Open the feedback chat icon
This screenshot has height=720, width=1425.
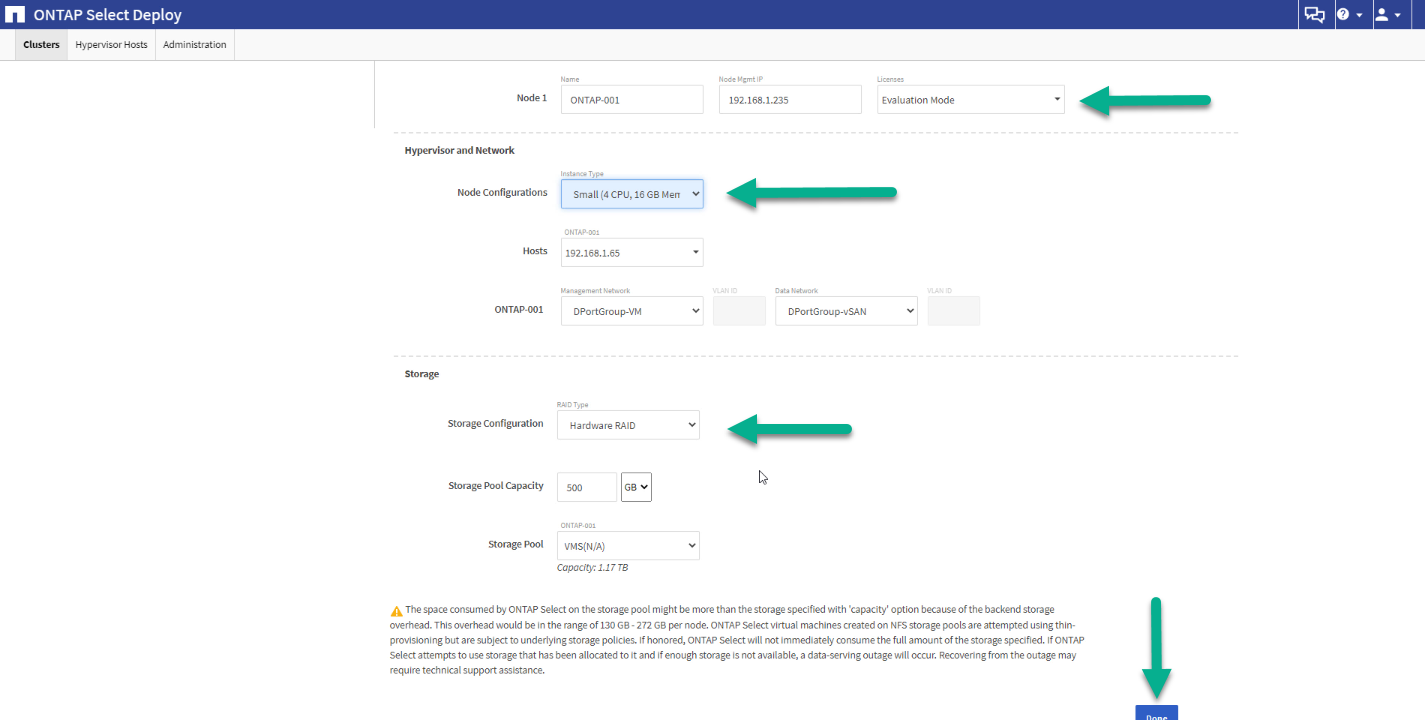click(x=1314, y=14)
